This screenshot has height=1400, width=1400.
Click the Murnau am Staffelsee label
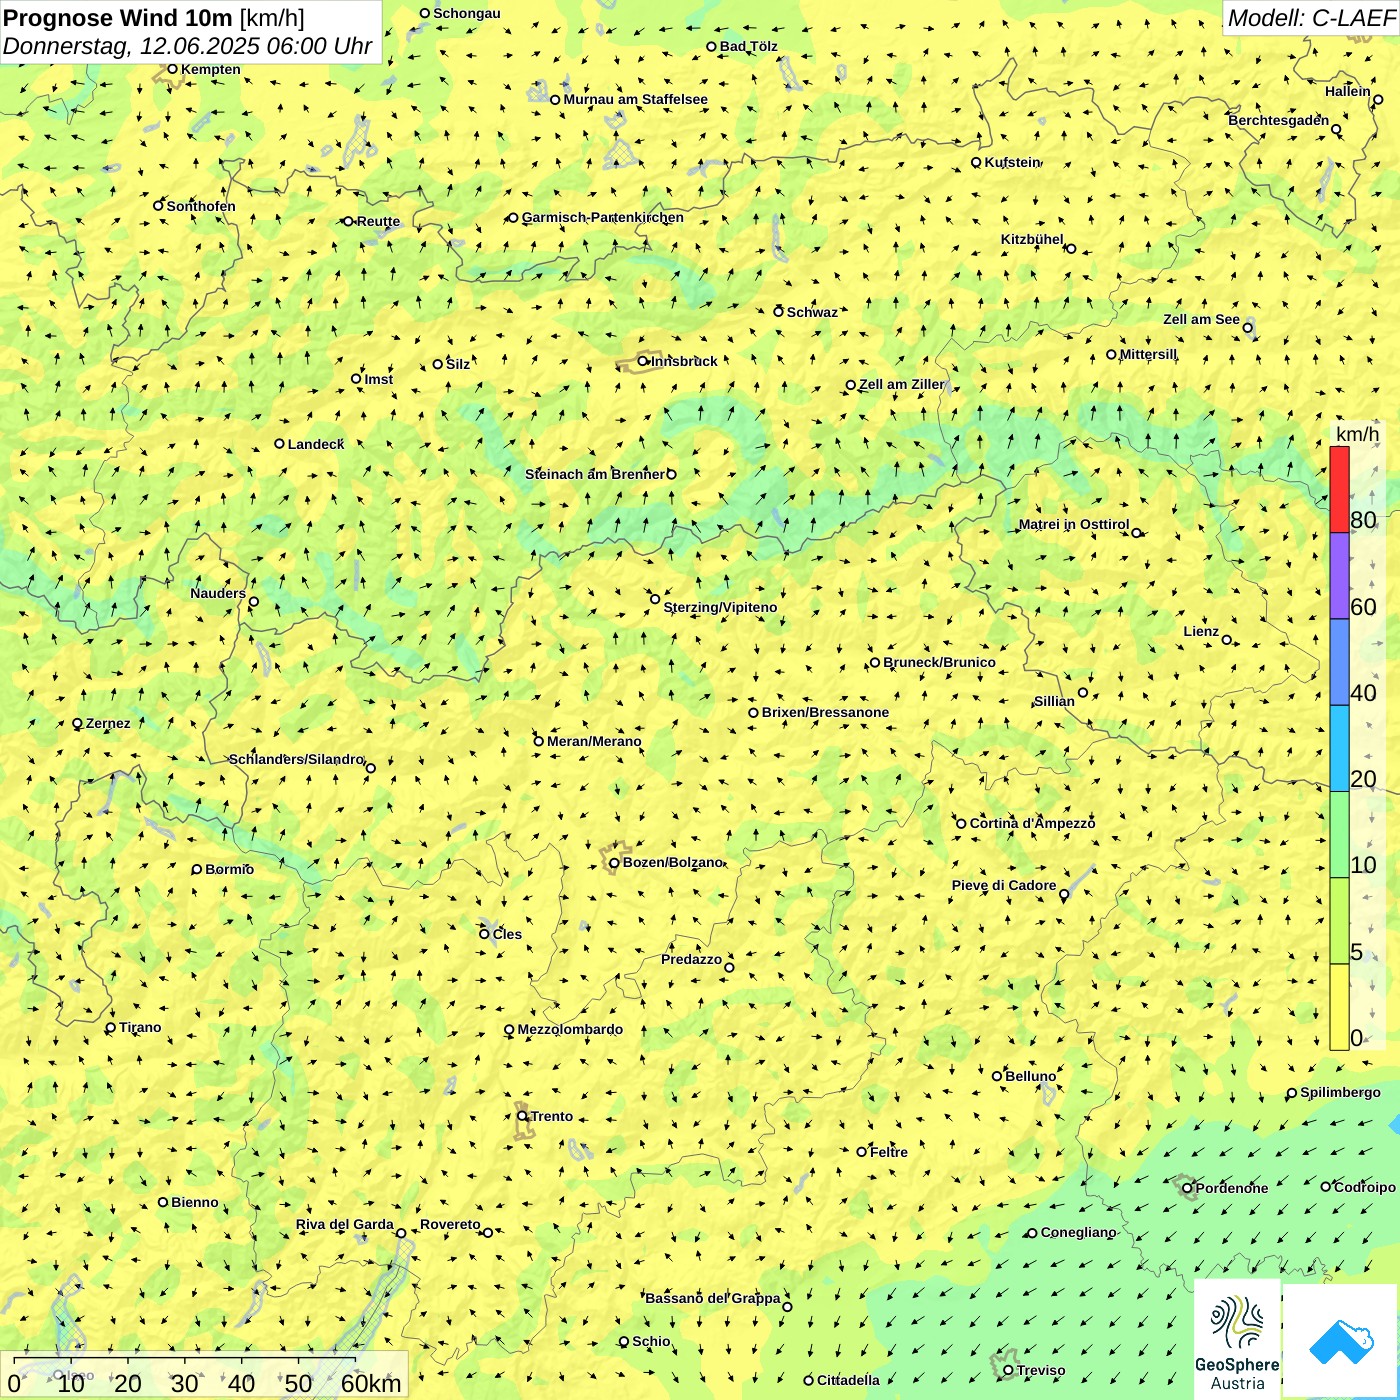coord(635,99)
